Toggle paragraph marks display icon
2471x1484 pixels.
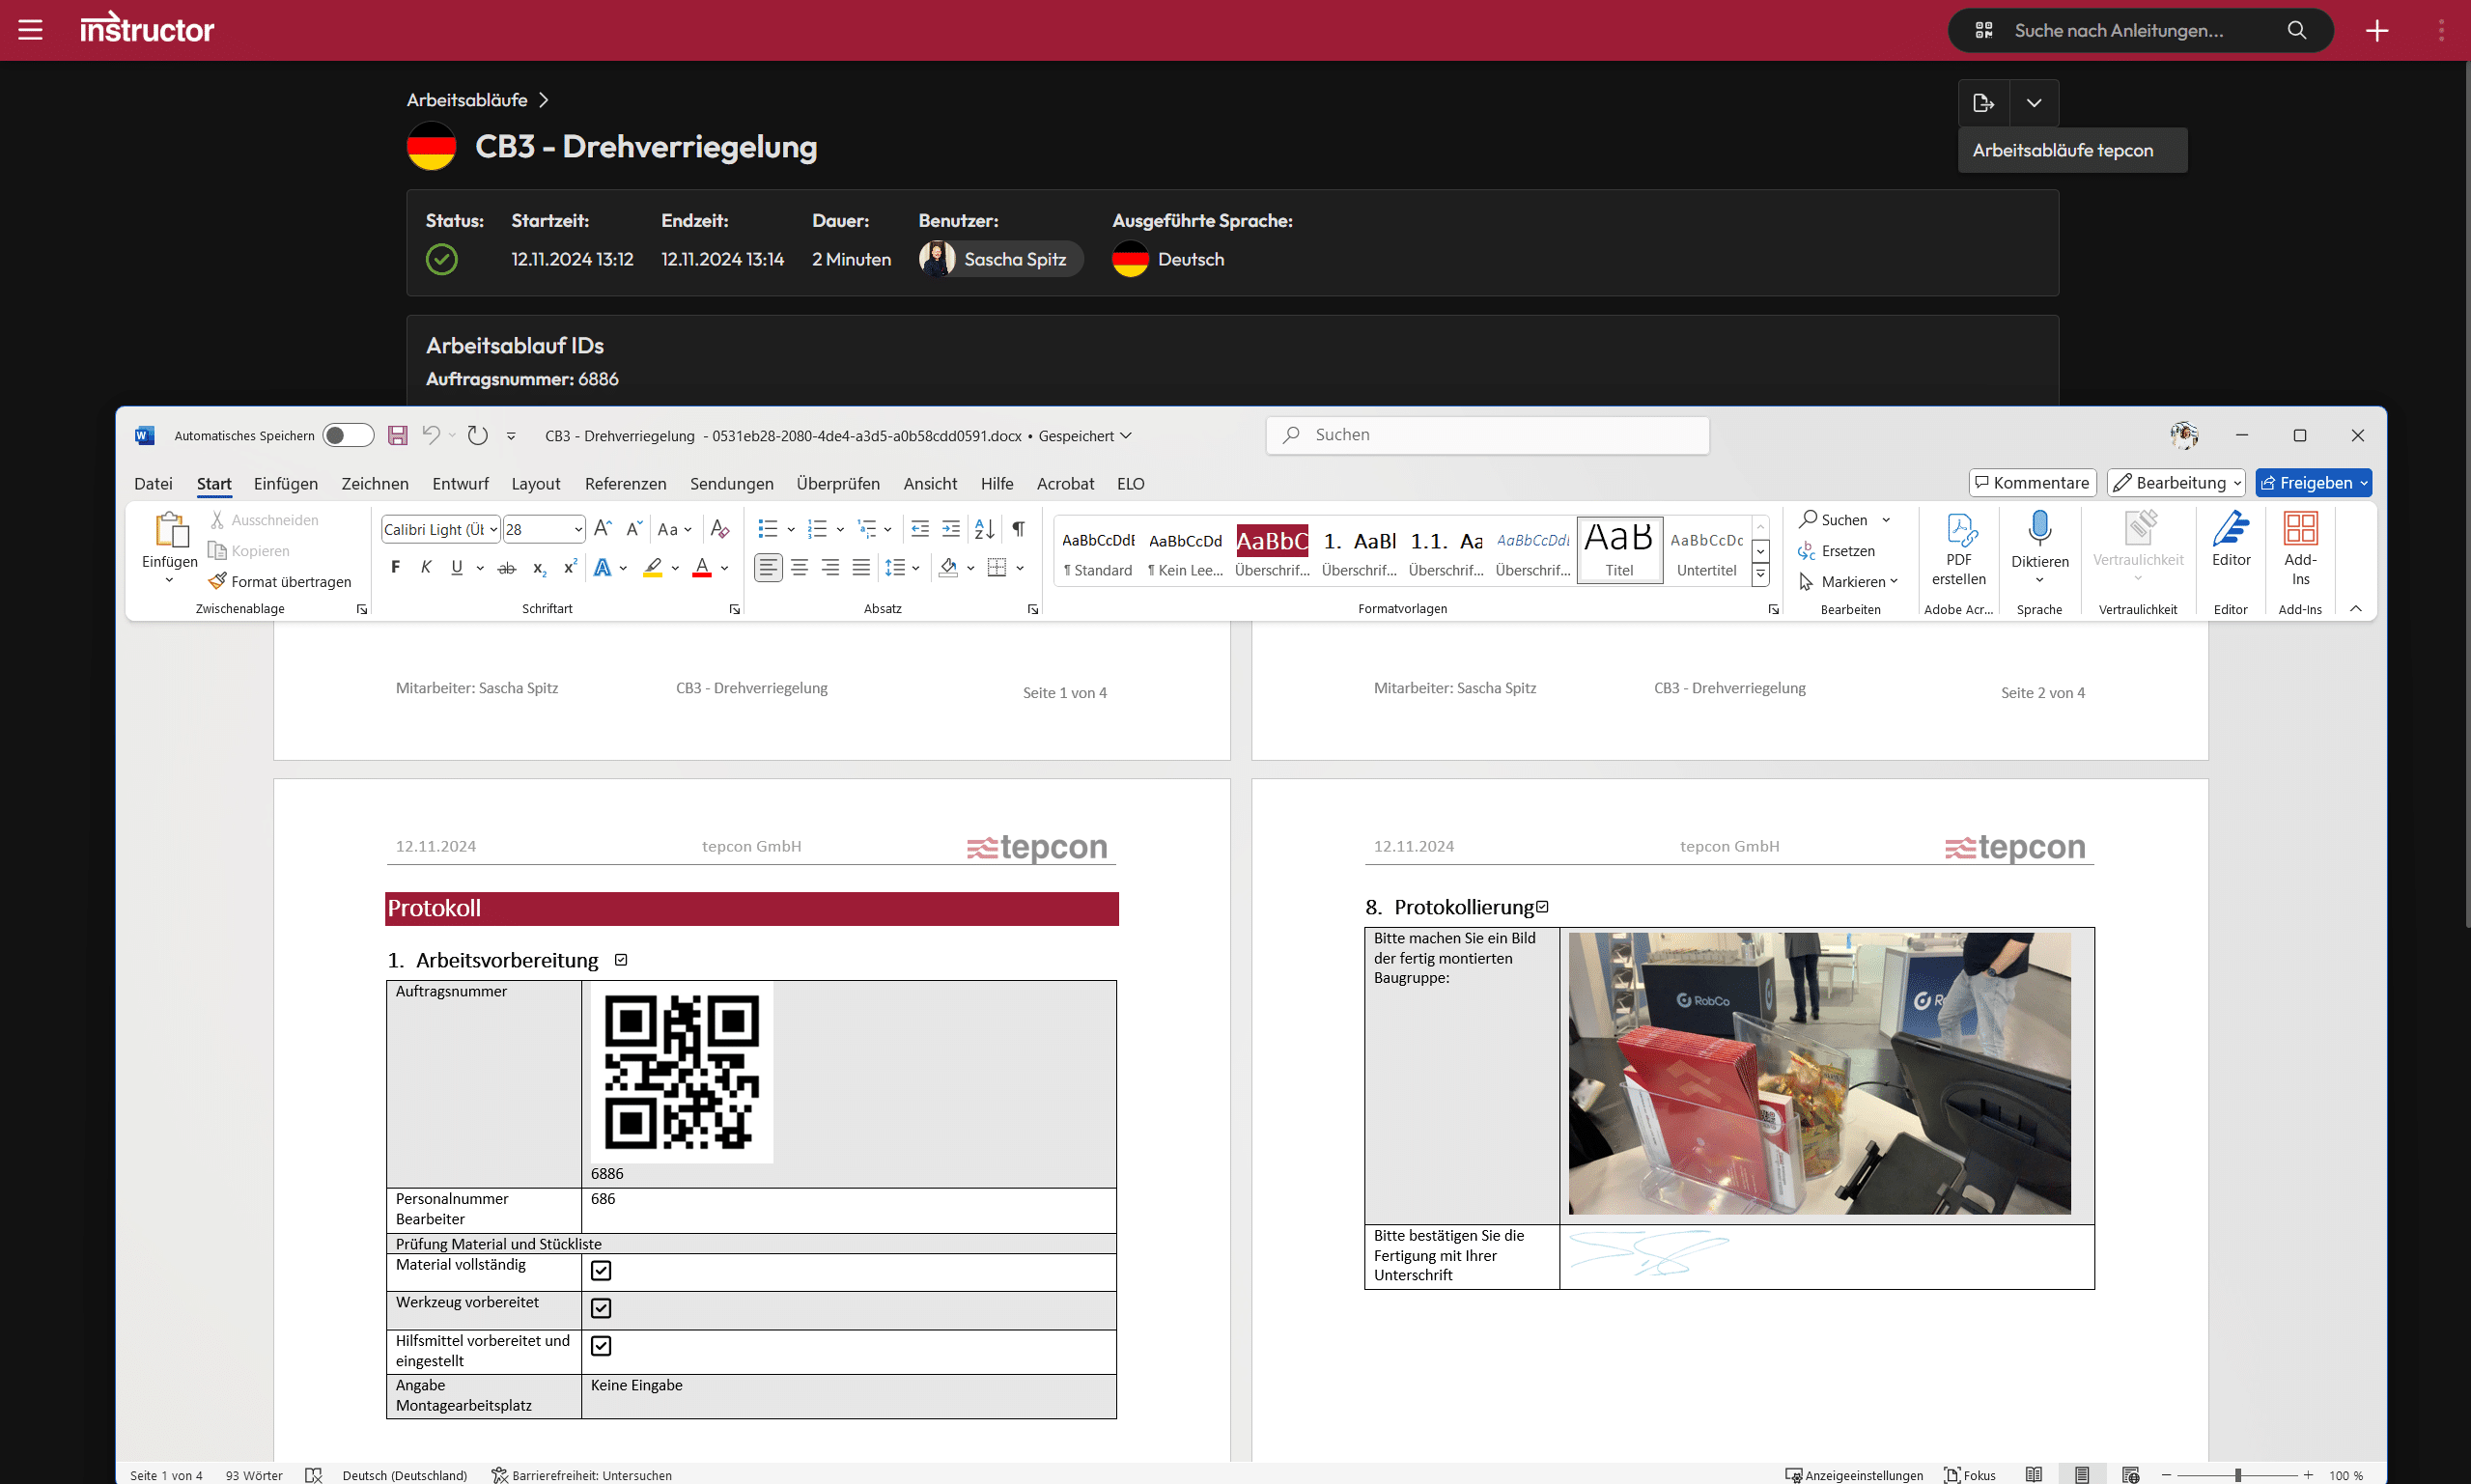tap(1018, 528)
